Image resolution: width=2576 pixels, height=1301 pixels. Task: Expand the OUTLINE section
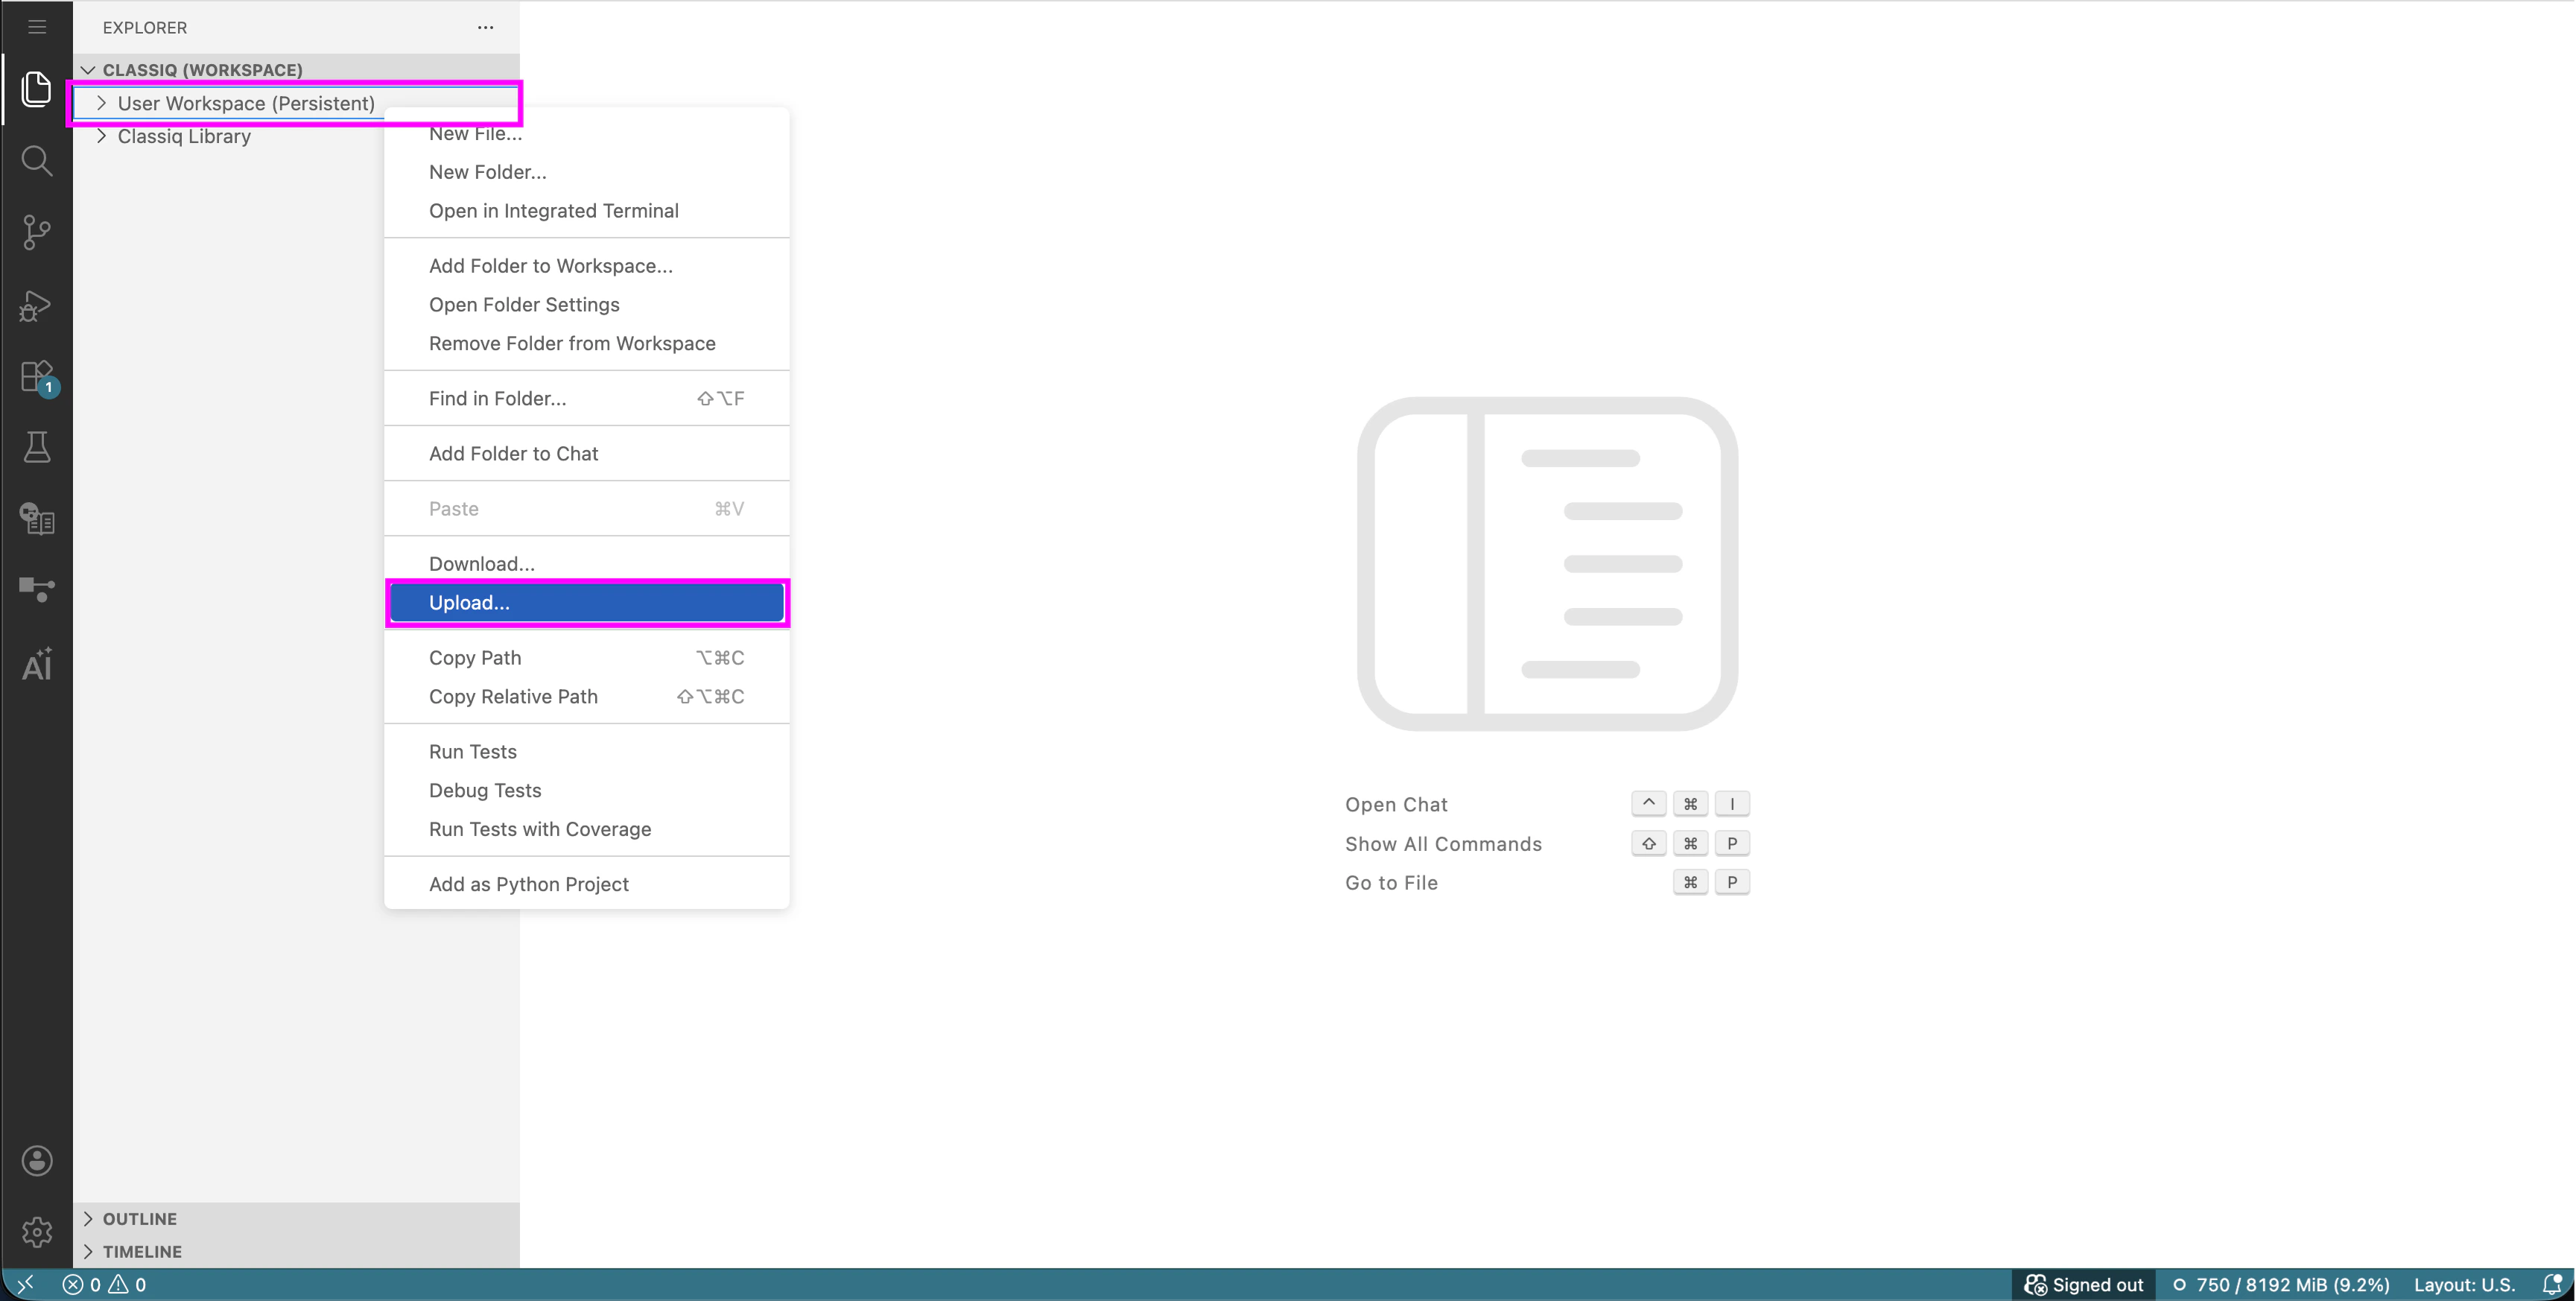[x=296, y=1218]
